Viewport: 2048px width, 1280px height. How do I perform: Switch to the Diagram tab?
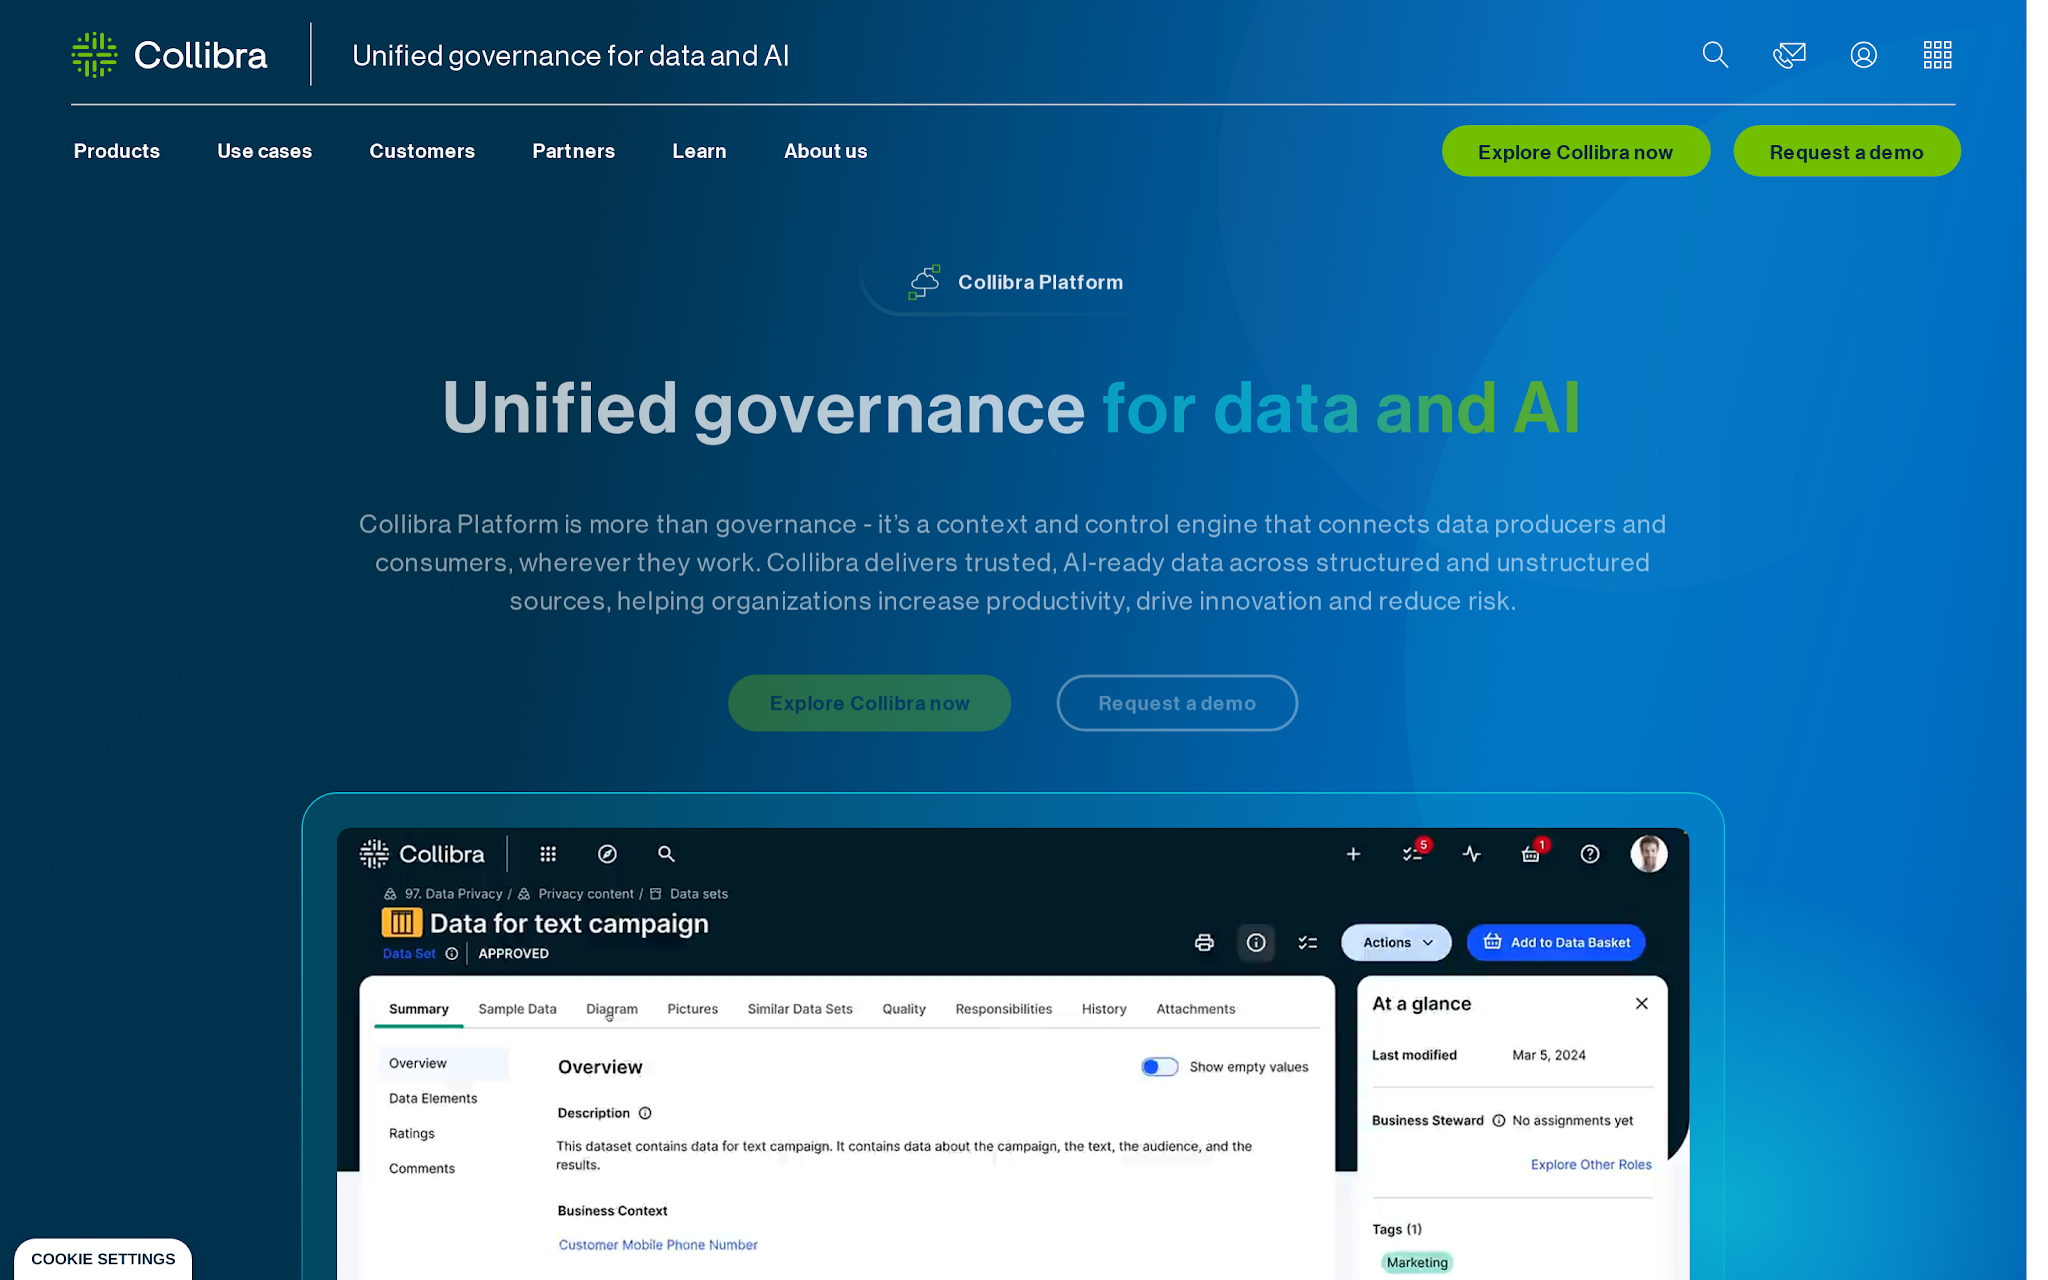(612, 1009)
